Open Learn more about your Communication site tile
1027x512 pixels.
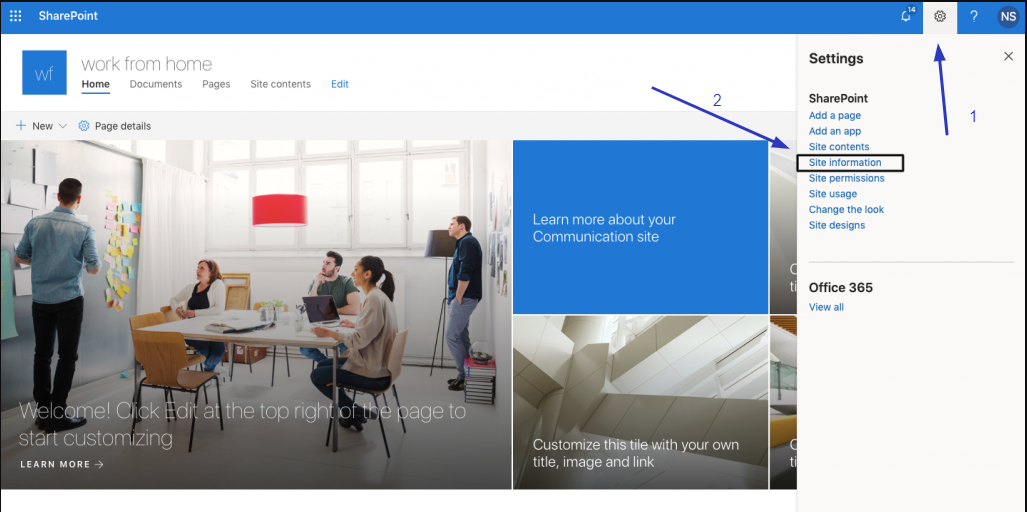641,227
